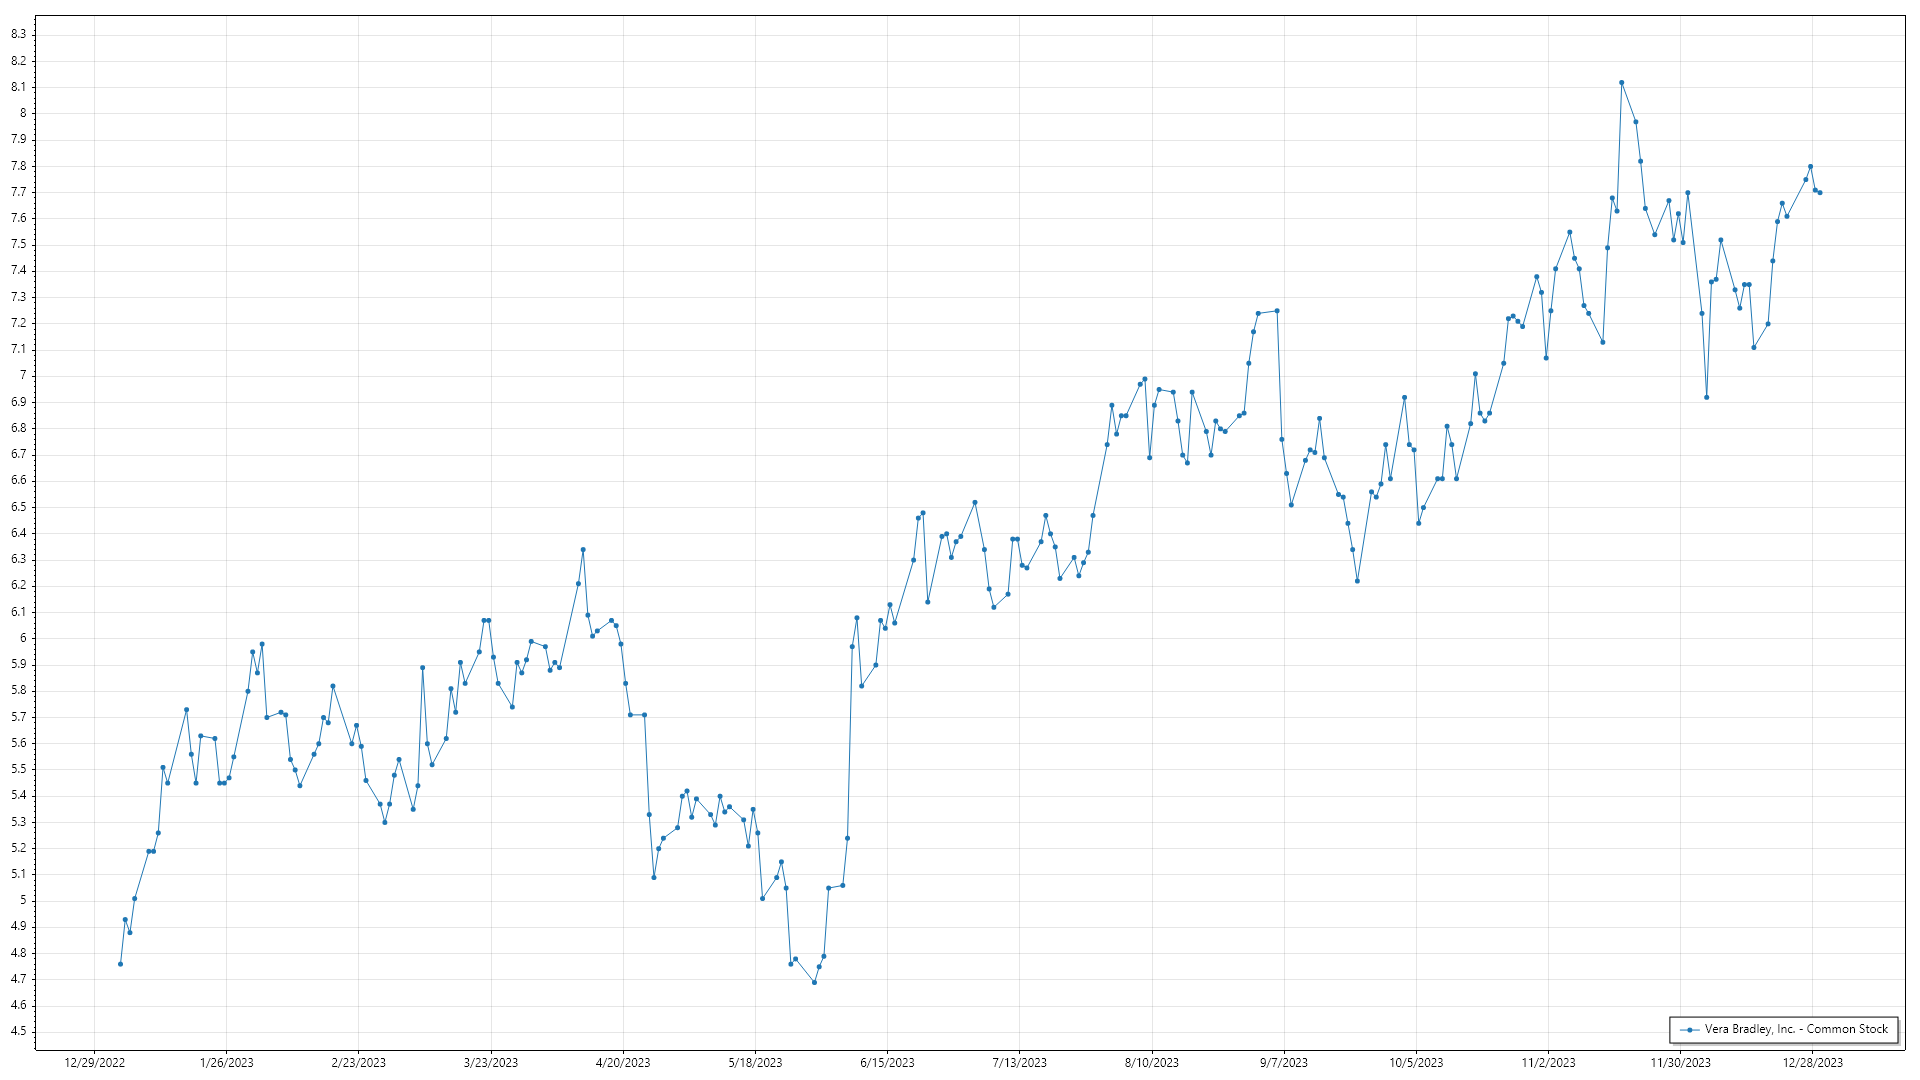Click the 11/30/2023 x-axis date label
The height and width of the screenshot is (1080, 1920).
point(1680,1063)
